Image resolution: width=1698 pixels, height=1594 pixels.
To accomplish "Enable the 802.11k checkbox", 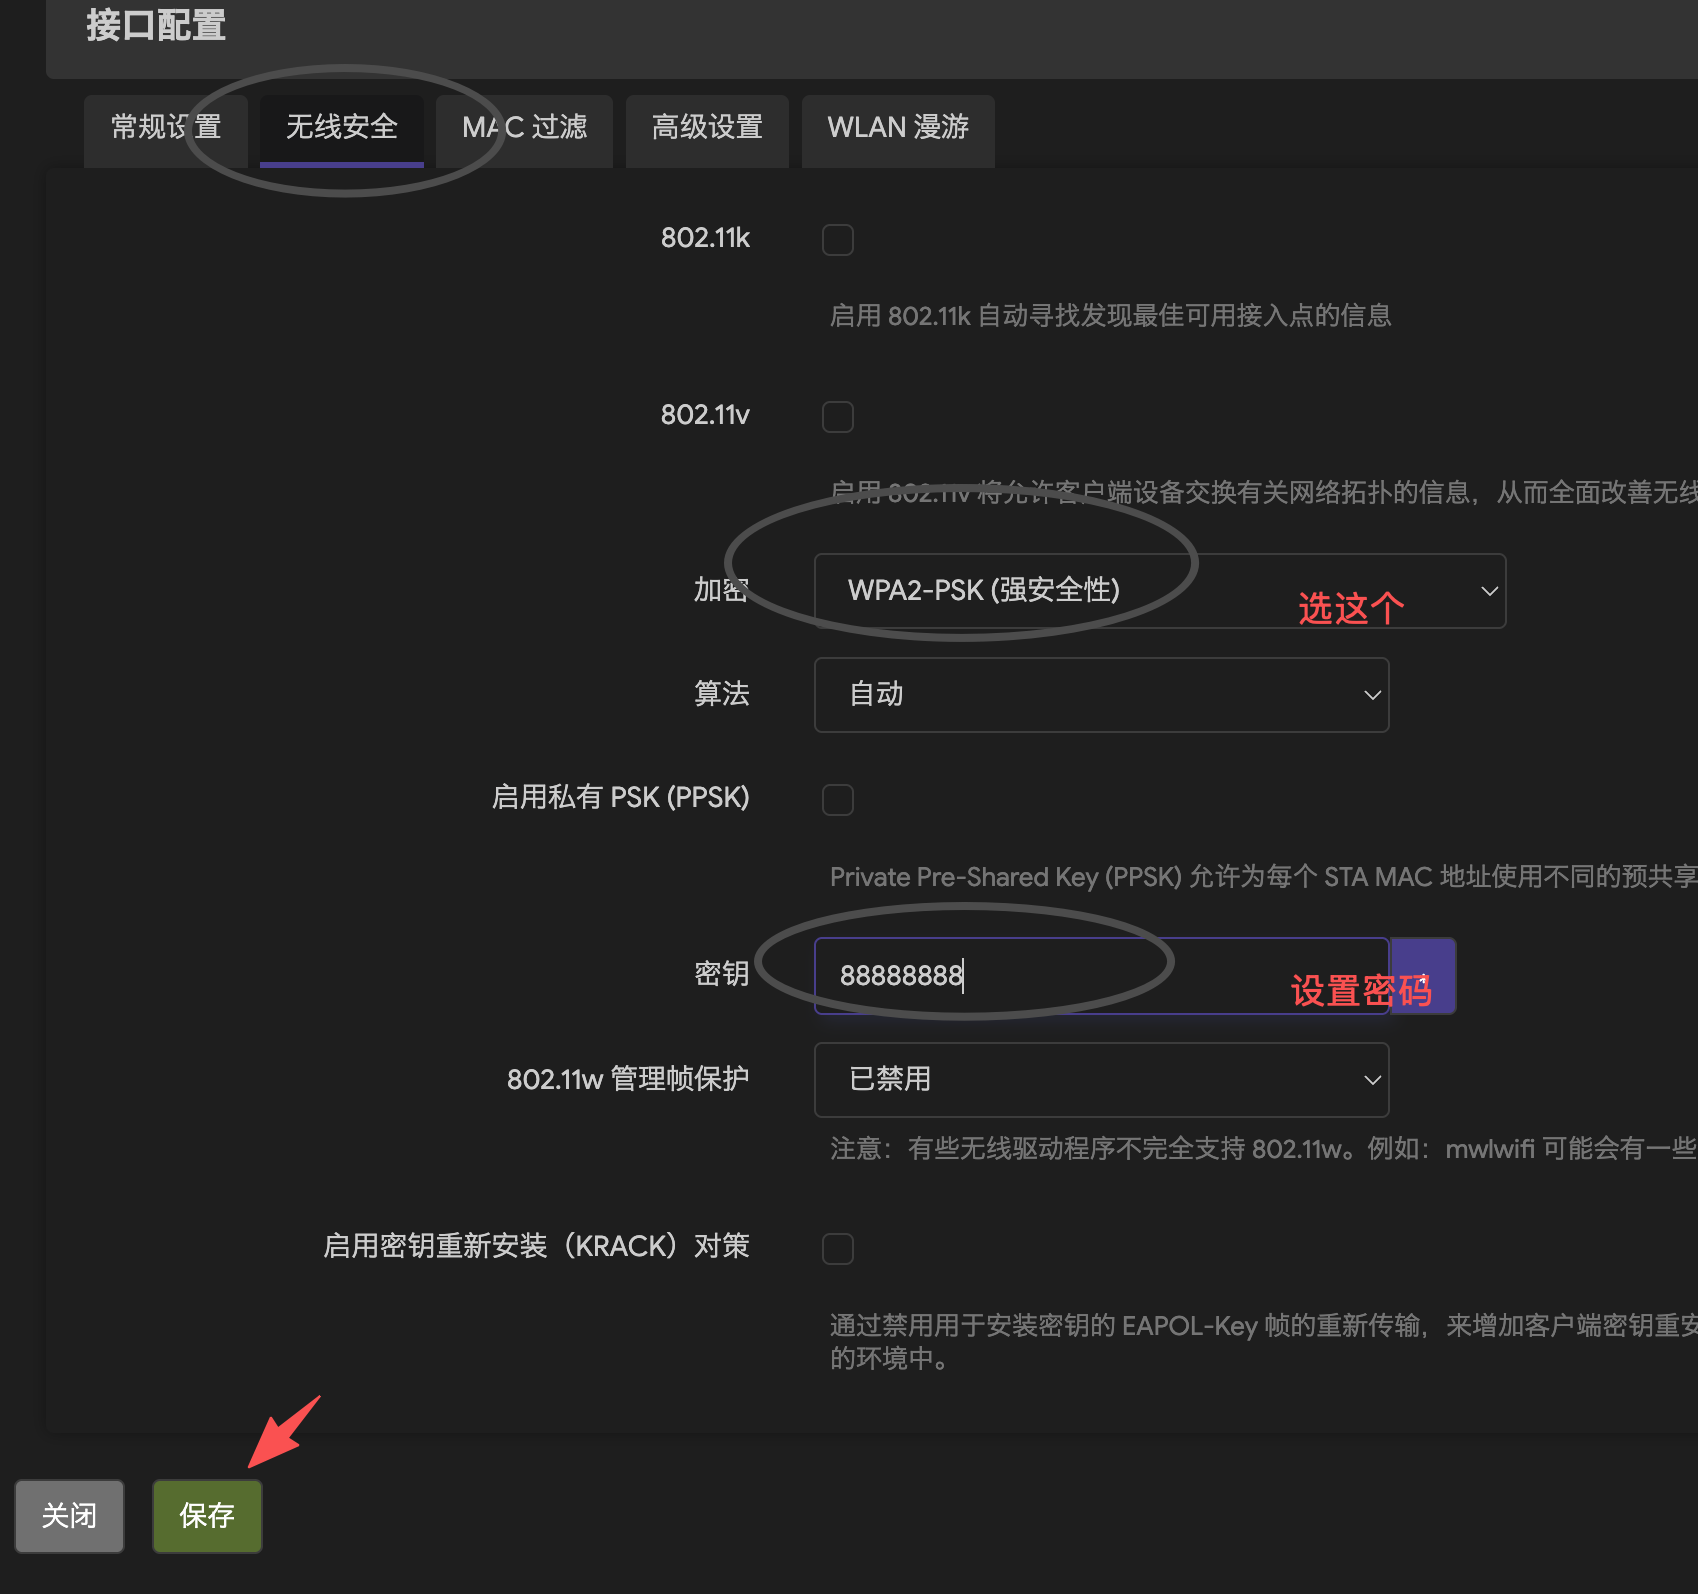I will (838, 240).
